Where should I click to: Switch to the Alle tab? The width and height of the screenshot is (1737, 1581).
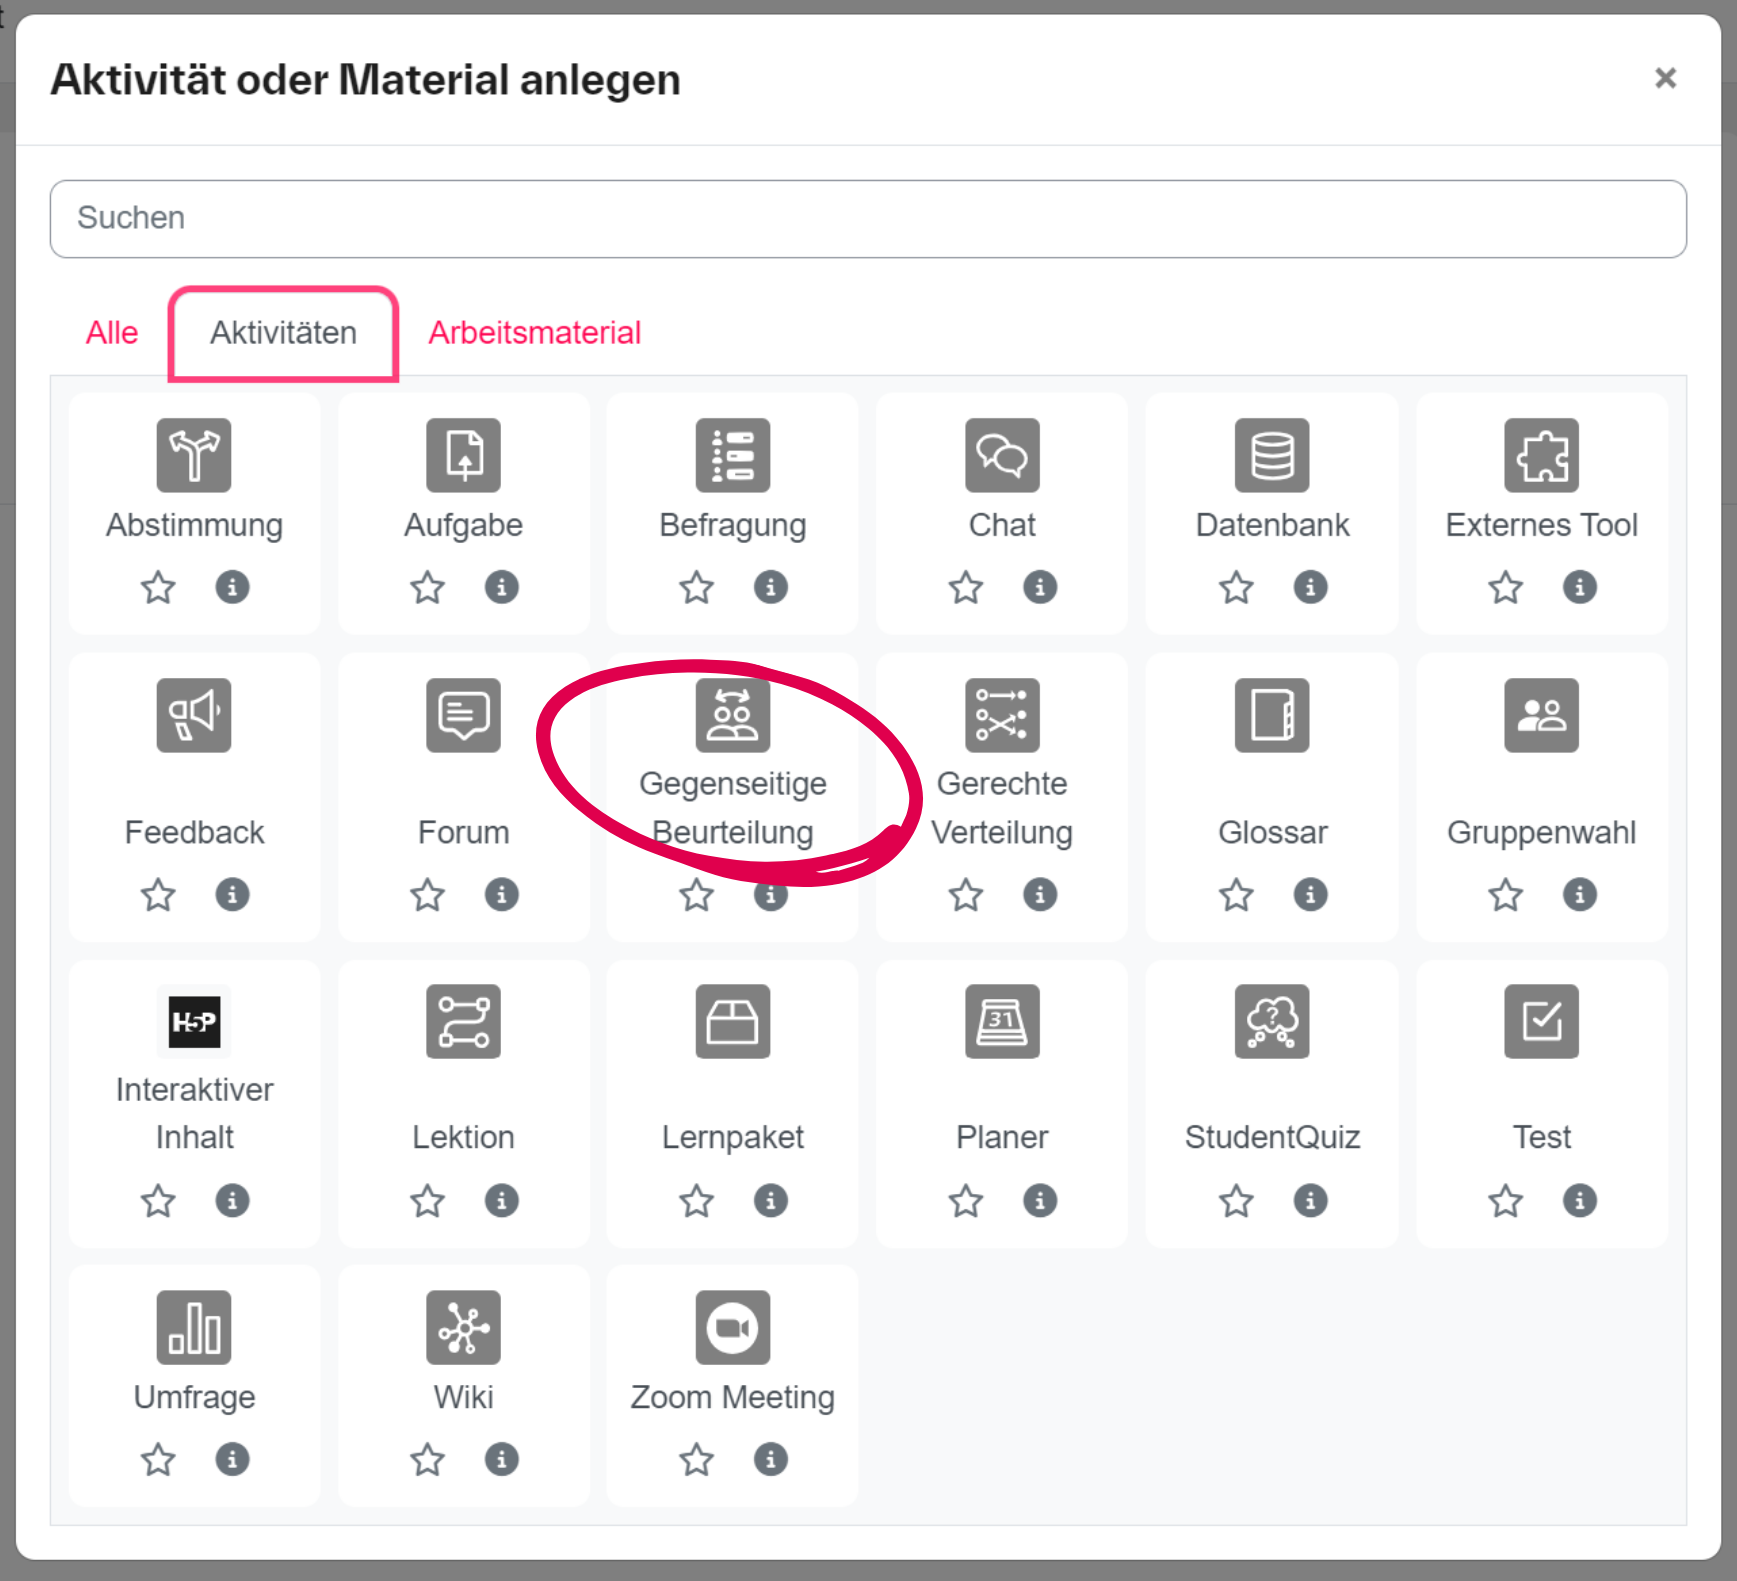click(x=112, y=333)
